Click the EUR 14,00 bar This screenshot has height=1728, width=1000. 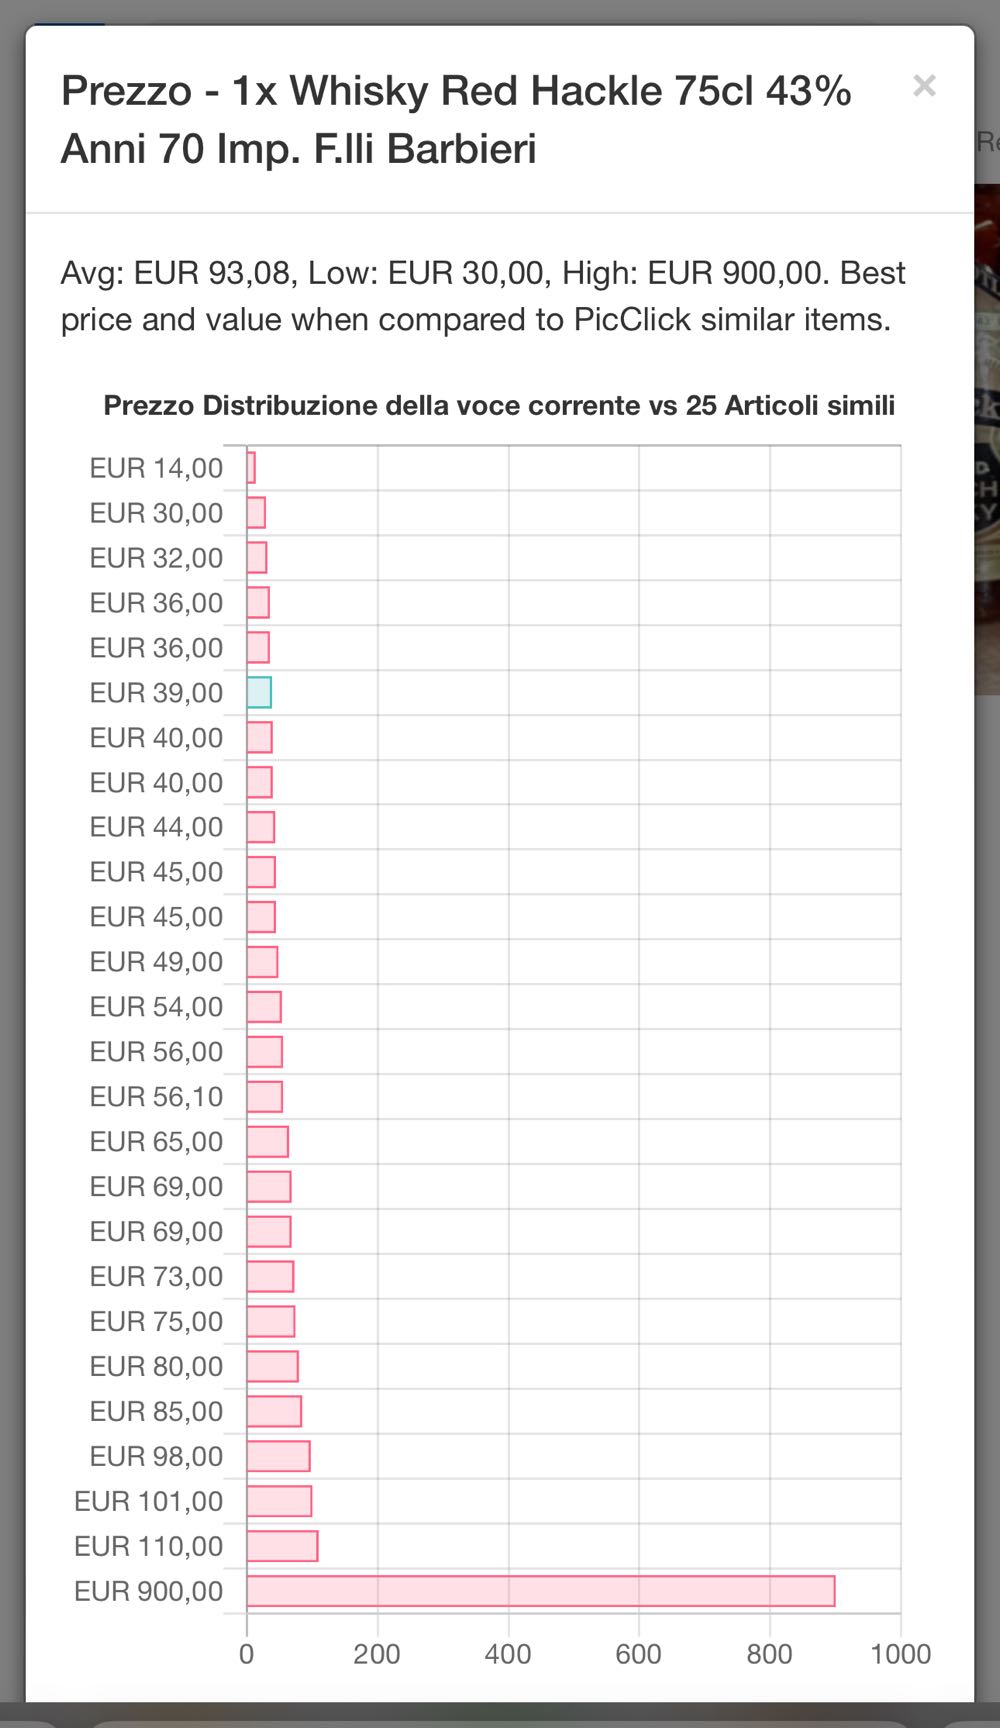(x=251, y=468)
